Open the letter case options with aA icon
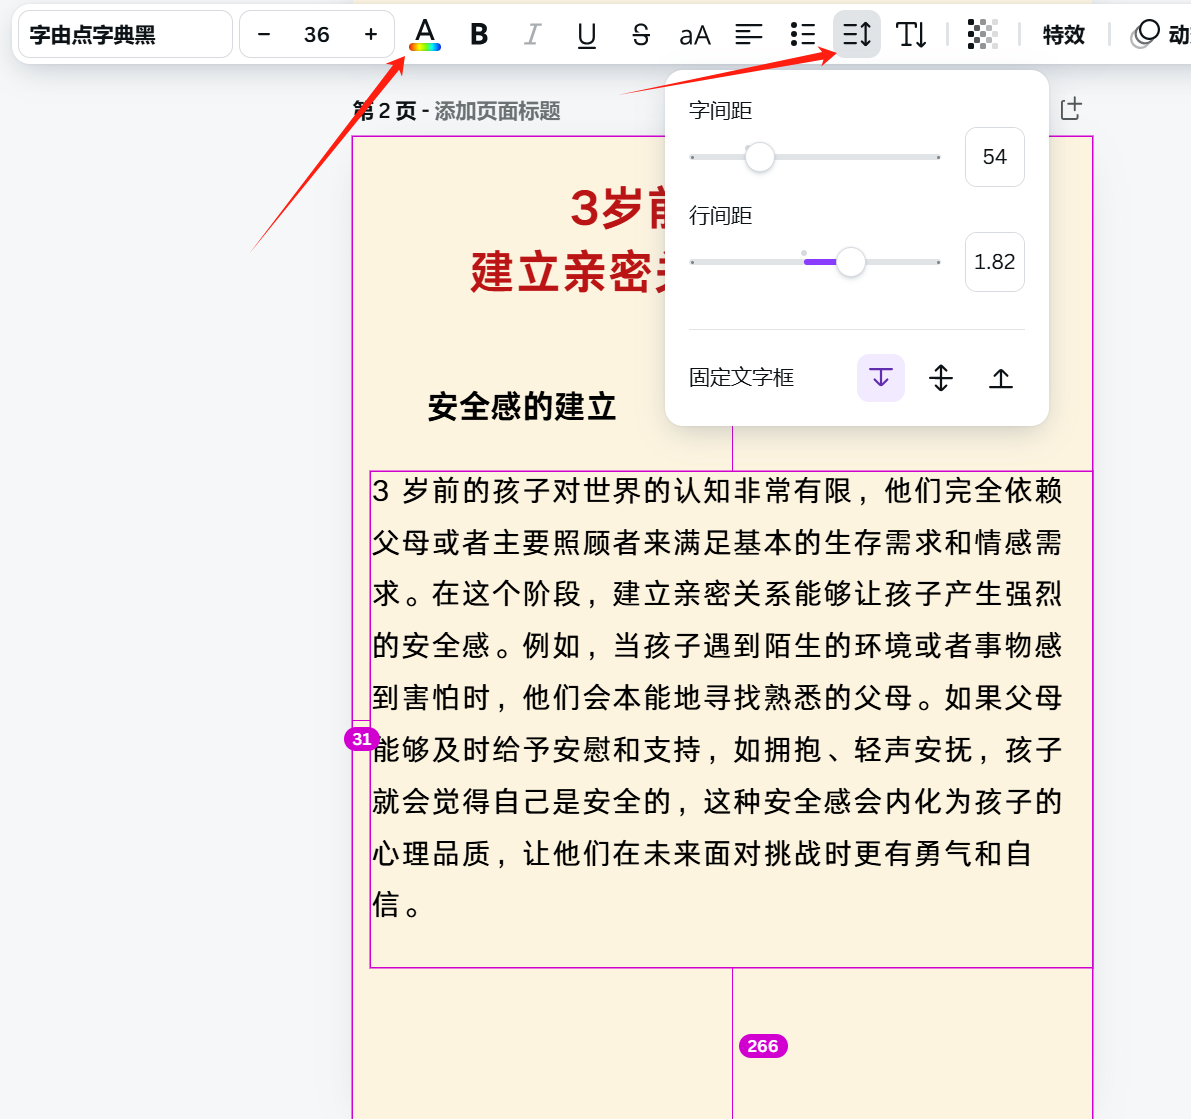This screenshot has height=1119, width=1191. pyautogui.click(x=694, y=34)
